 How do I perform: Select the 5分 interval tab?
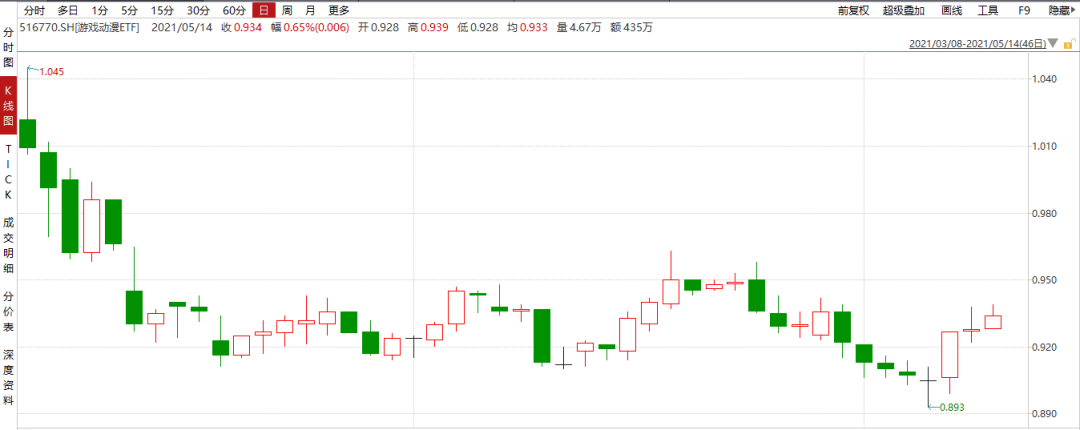point(129,10)
